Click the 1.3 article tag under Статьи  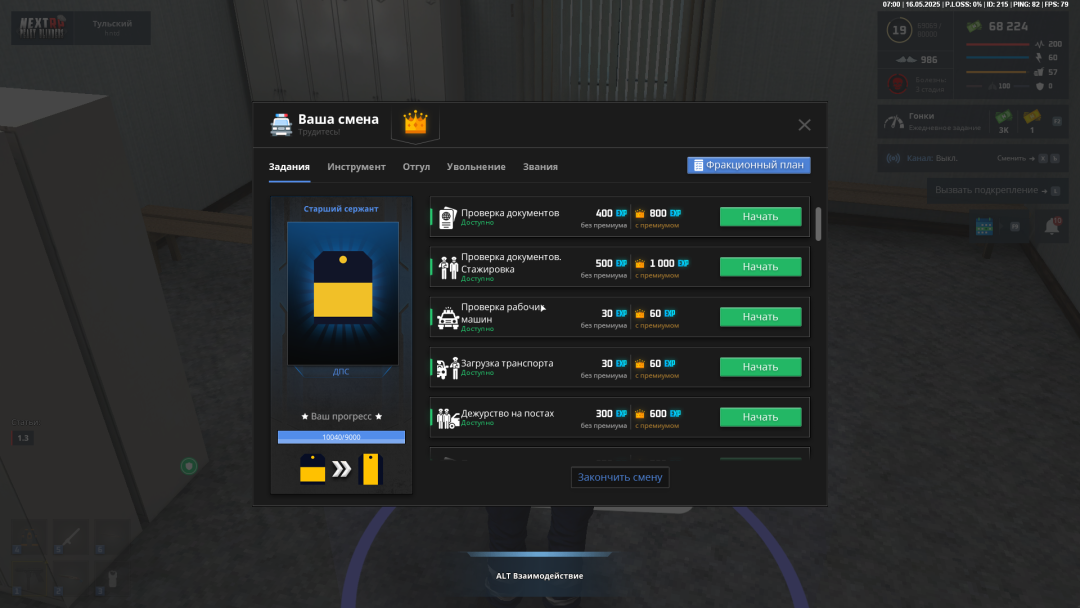point(23,438)
